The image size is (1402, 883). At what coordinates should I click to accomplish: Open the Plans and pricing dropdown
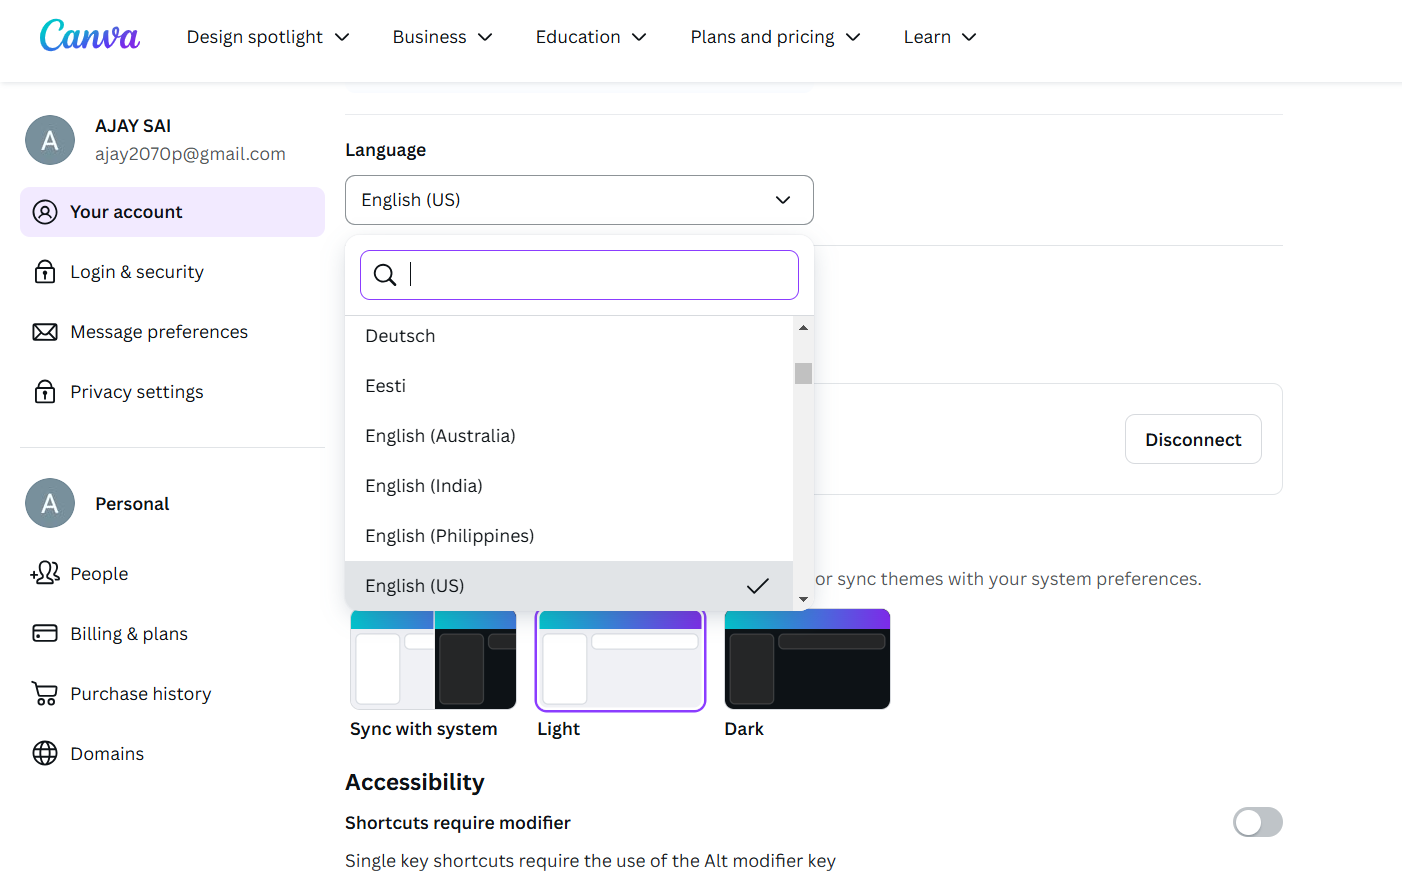pyautogui.click(x=775, y=37)
